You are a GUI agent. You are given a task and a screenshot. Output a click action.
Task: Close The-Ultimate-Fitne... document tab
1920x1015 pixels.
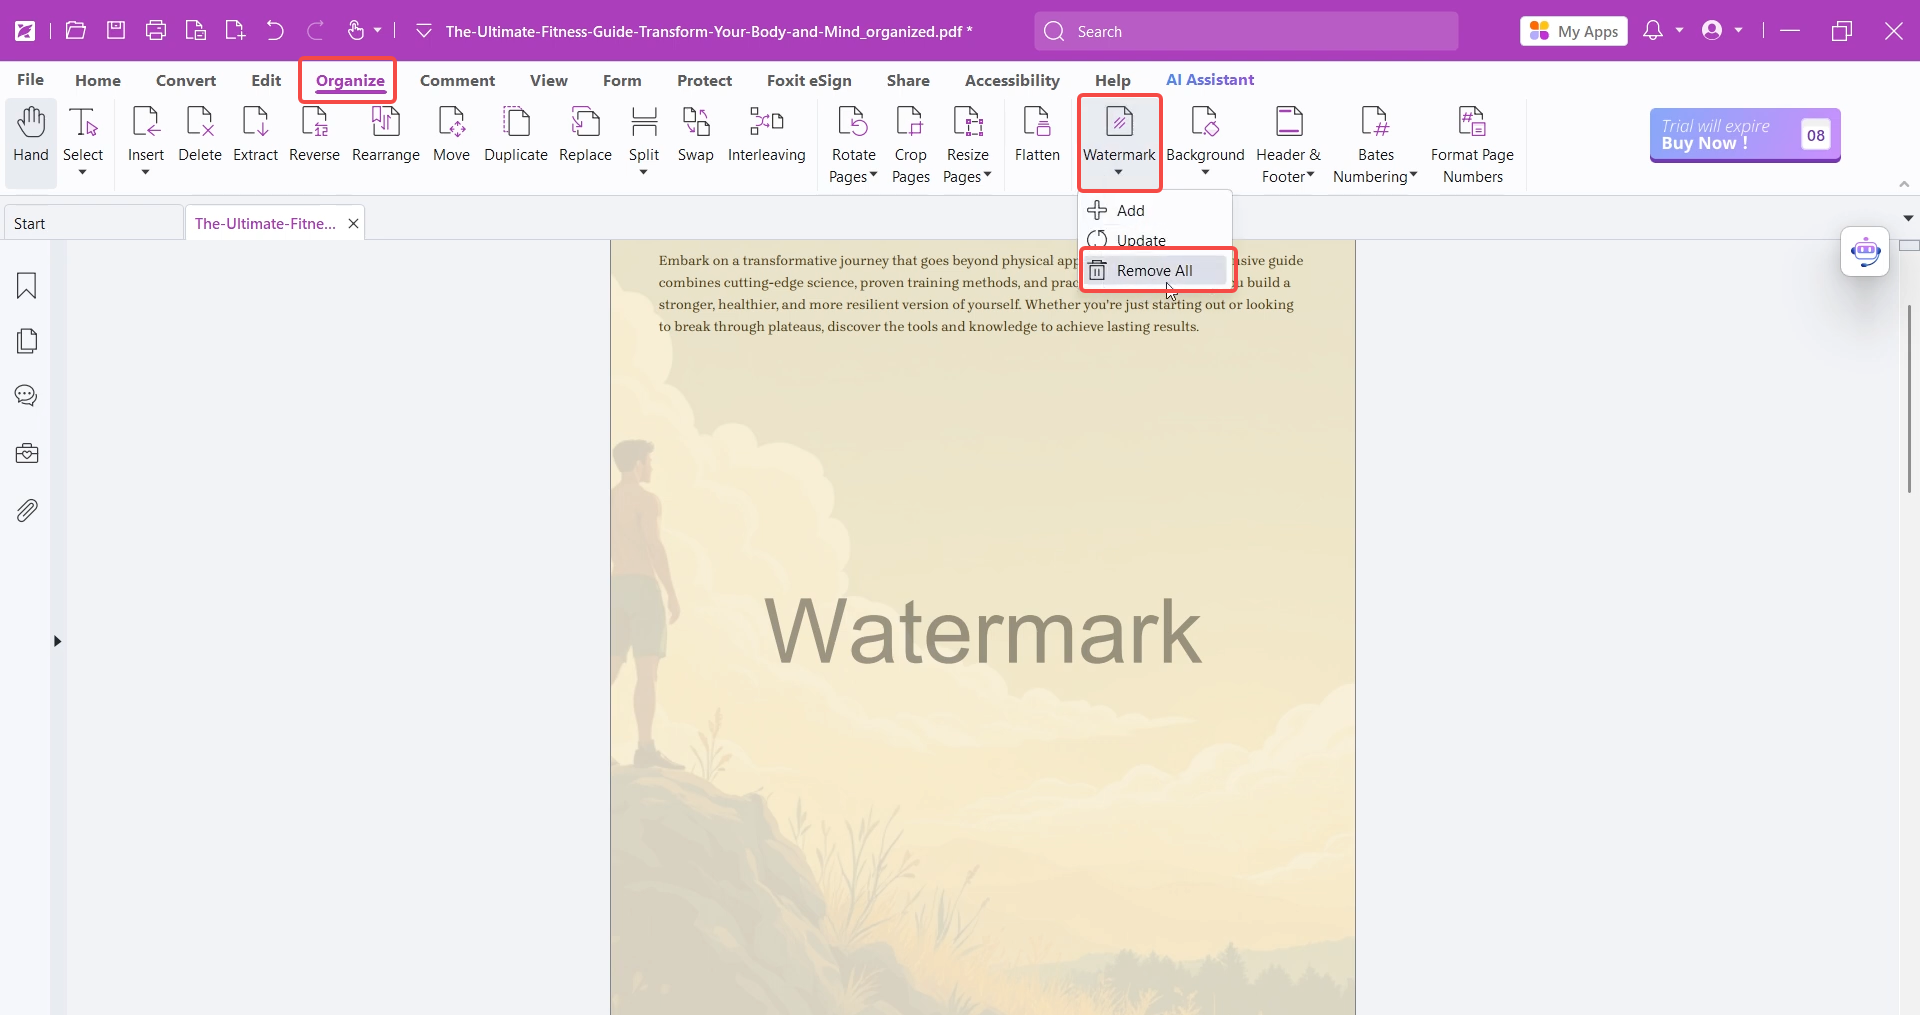pos(353,224)
